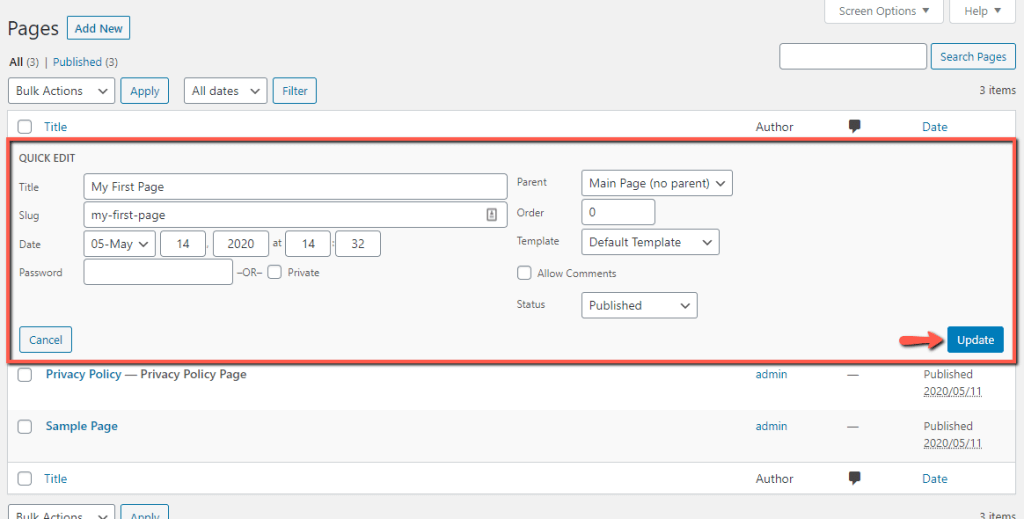Open the top Bulk Actions dropdown
This screenshot has height=519, width=1024.
coord(61,91)
